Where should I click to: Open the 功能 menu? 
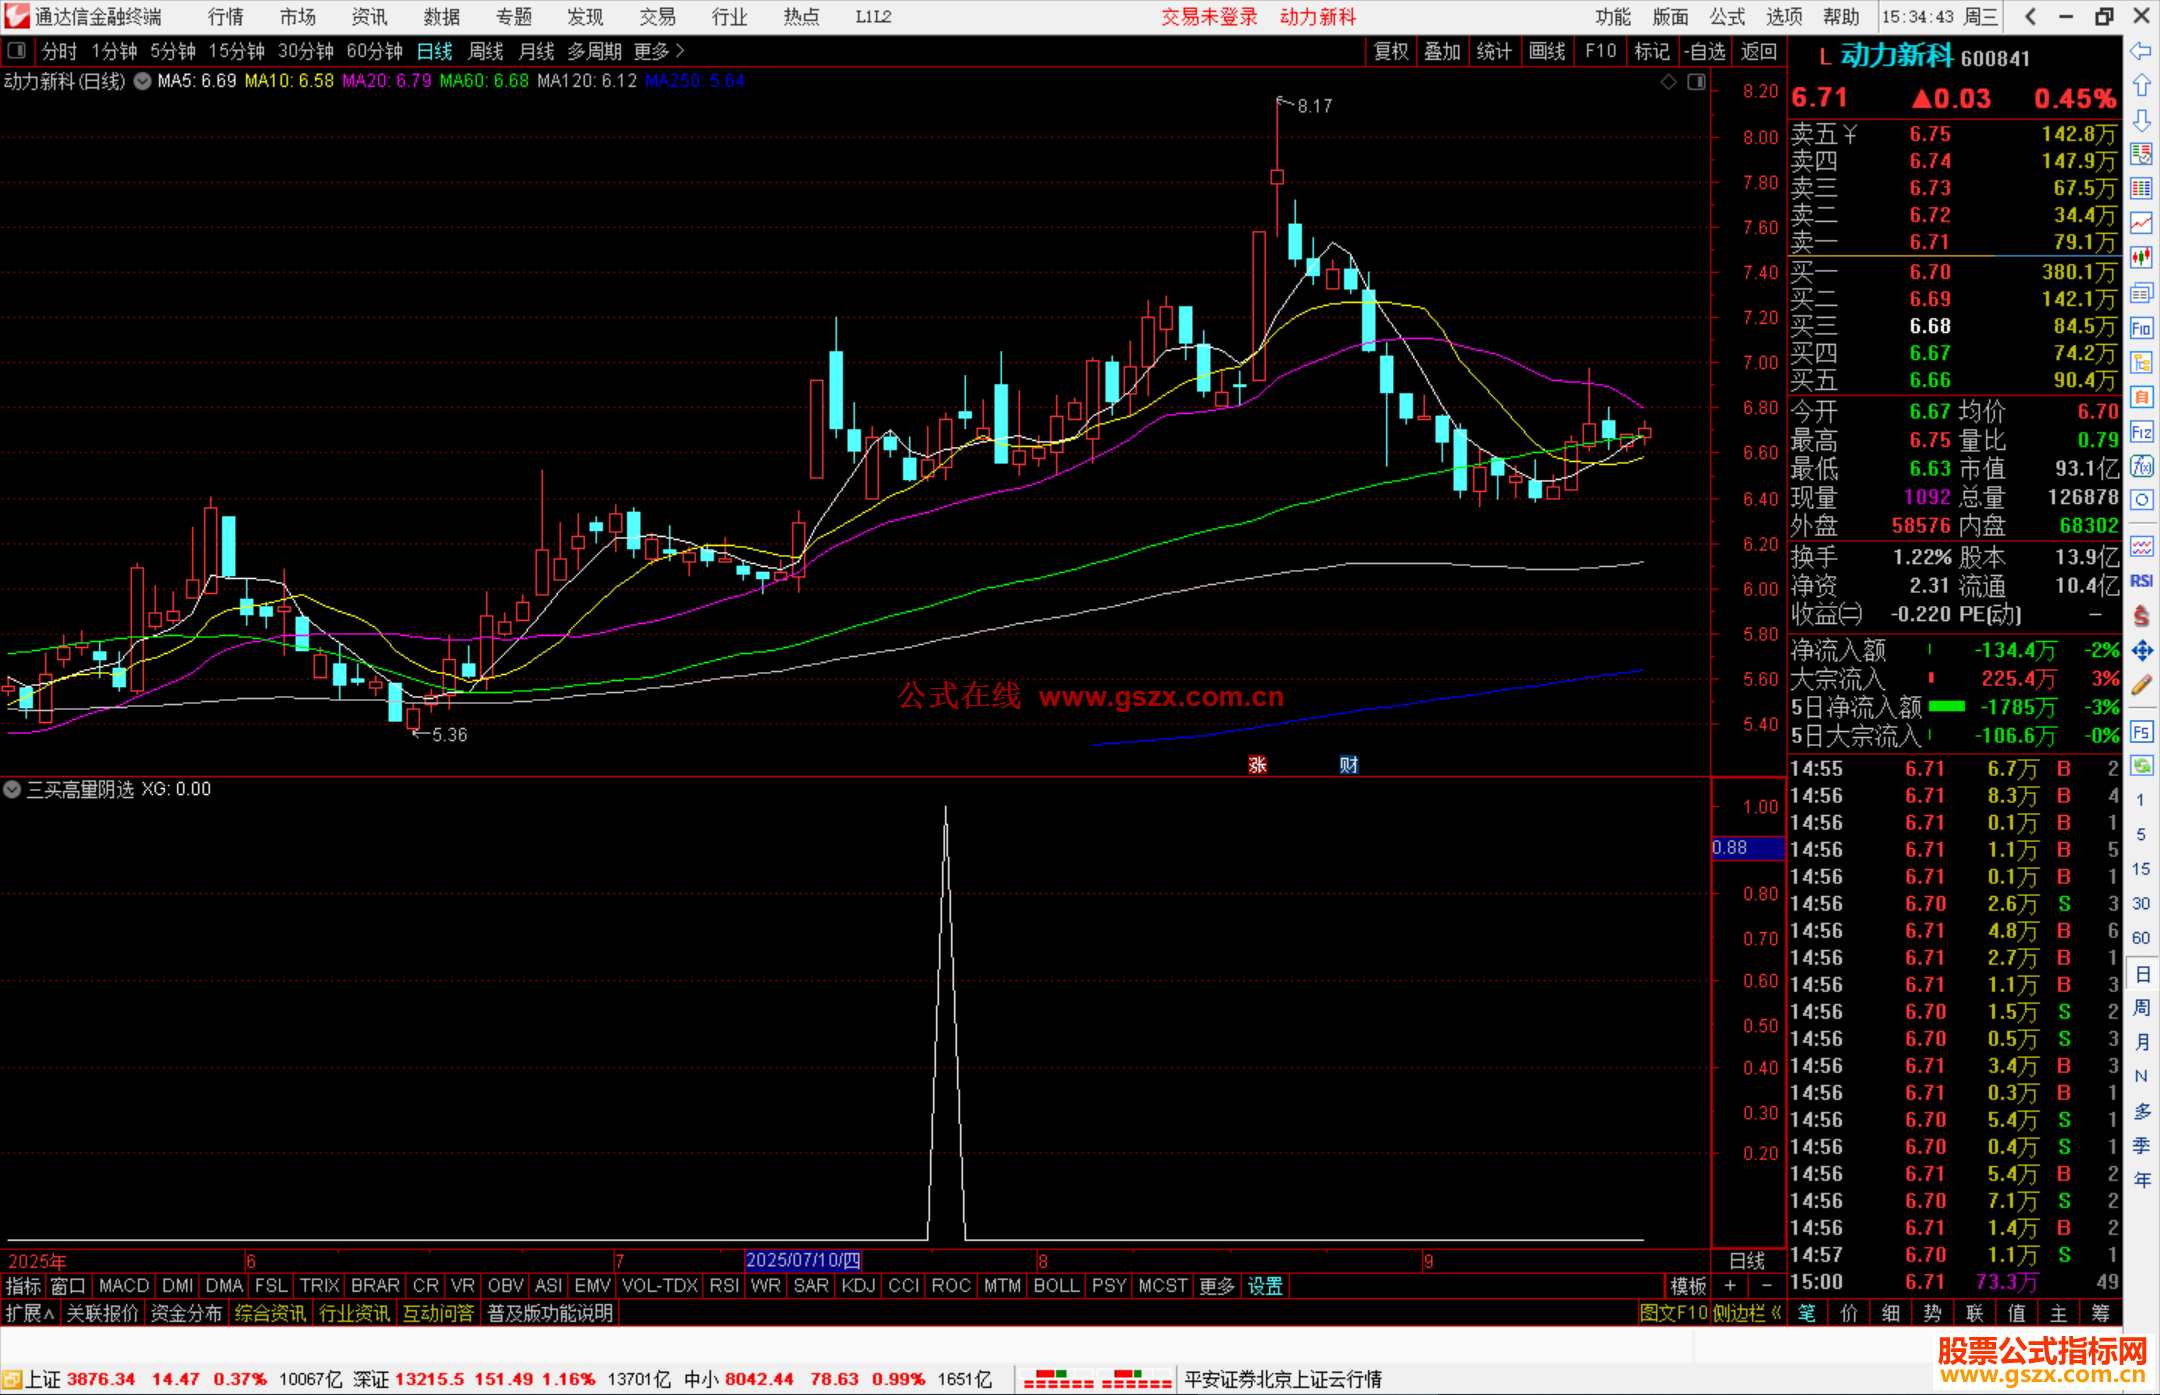pyautogui.click(x=1613, y=17)
